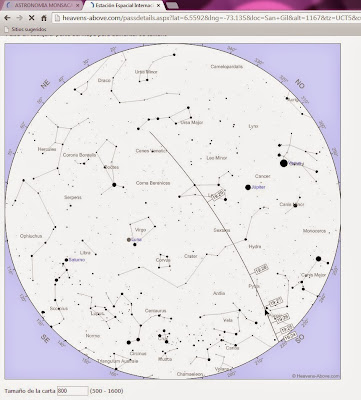
Task: Click the Hercules constellation label
Action: [47, 149]
